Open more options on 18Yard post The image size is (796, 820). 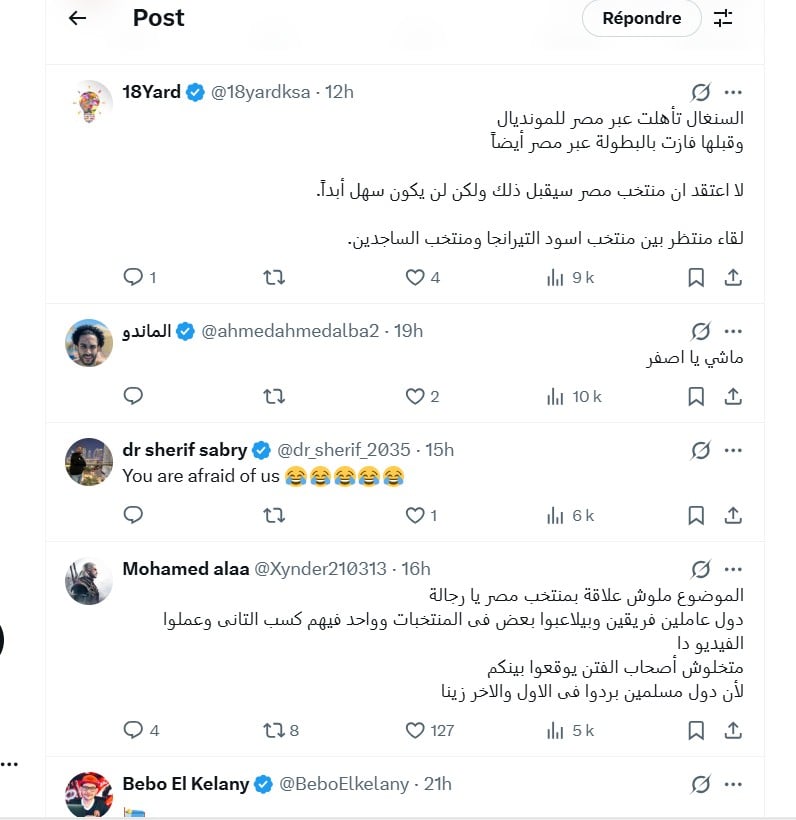[733, 92]
